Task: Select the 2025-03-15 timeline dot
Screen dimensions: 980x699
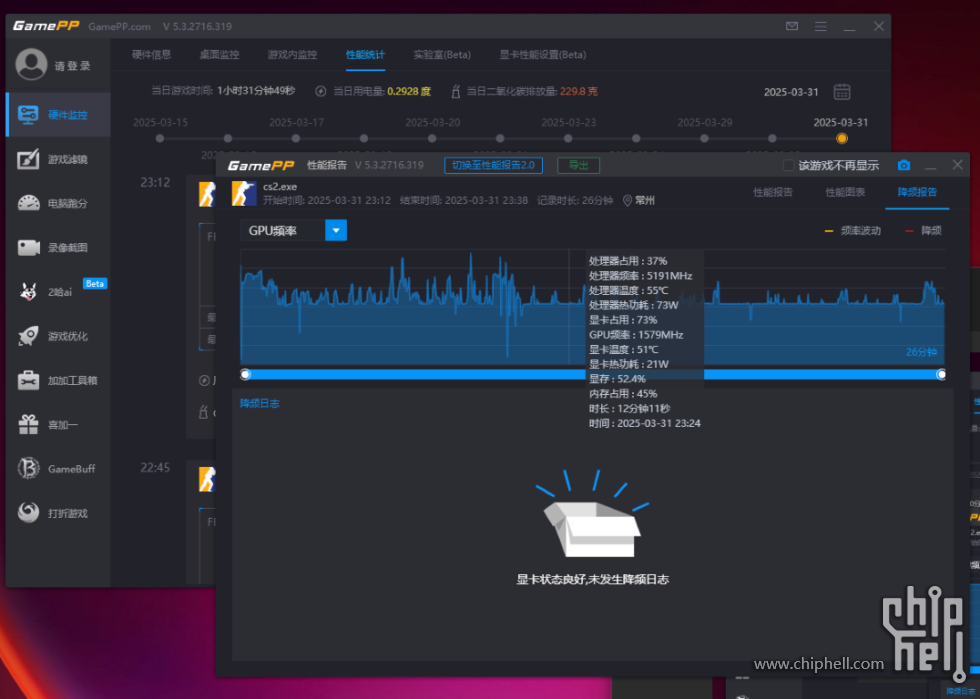Action: [160, 138]
